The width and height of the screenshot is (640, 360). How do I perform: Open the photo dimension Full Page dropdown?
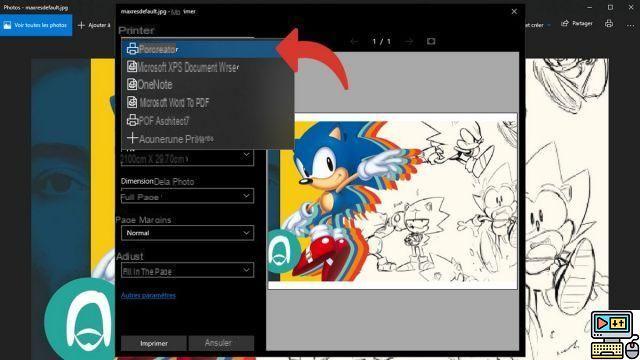[187, 196]
